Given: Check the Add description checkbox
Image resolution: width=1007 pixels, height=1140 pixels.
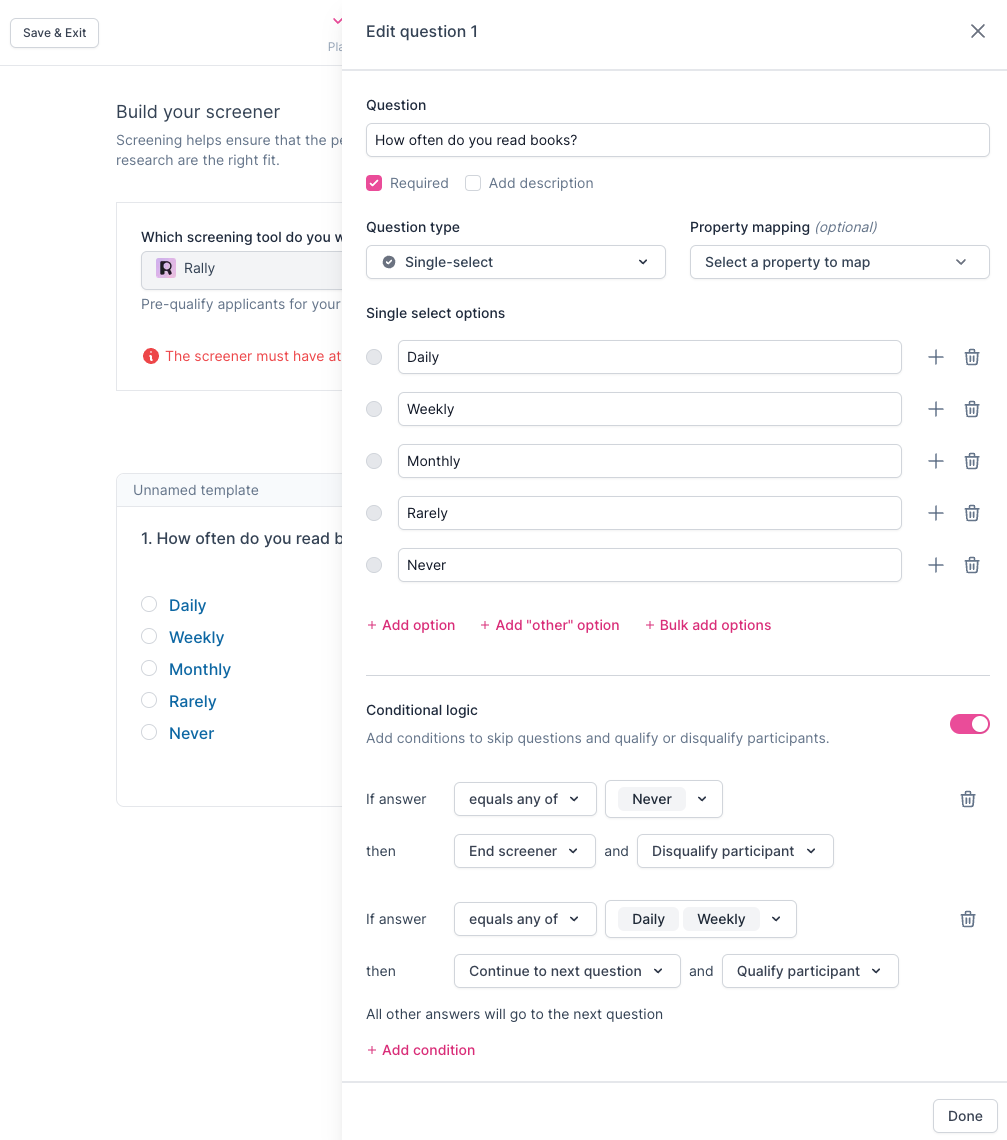Looking at the screenshot, I should [473, 183].
